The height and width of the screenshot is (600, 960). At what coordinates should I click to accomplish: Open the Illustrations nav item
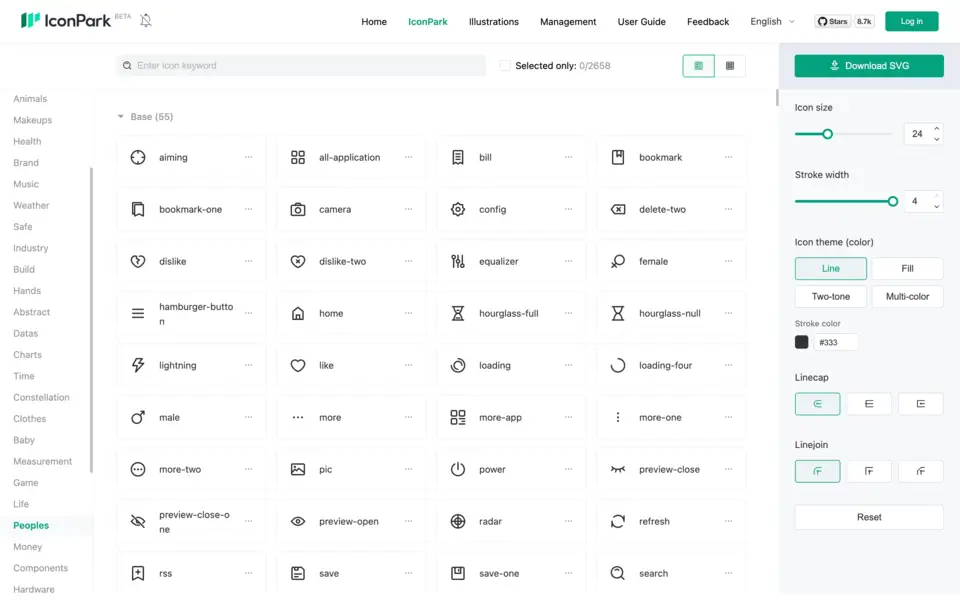click(493, 21)
